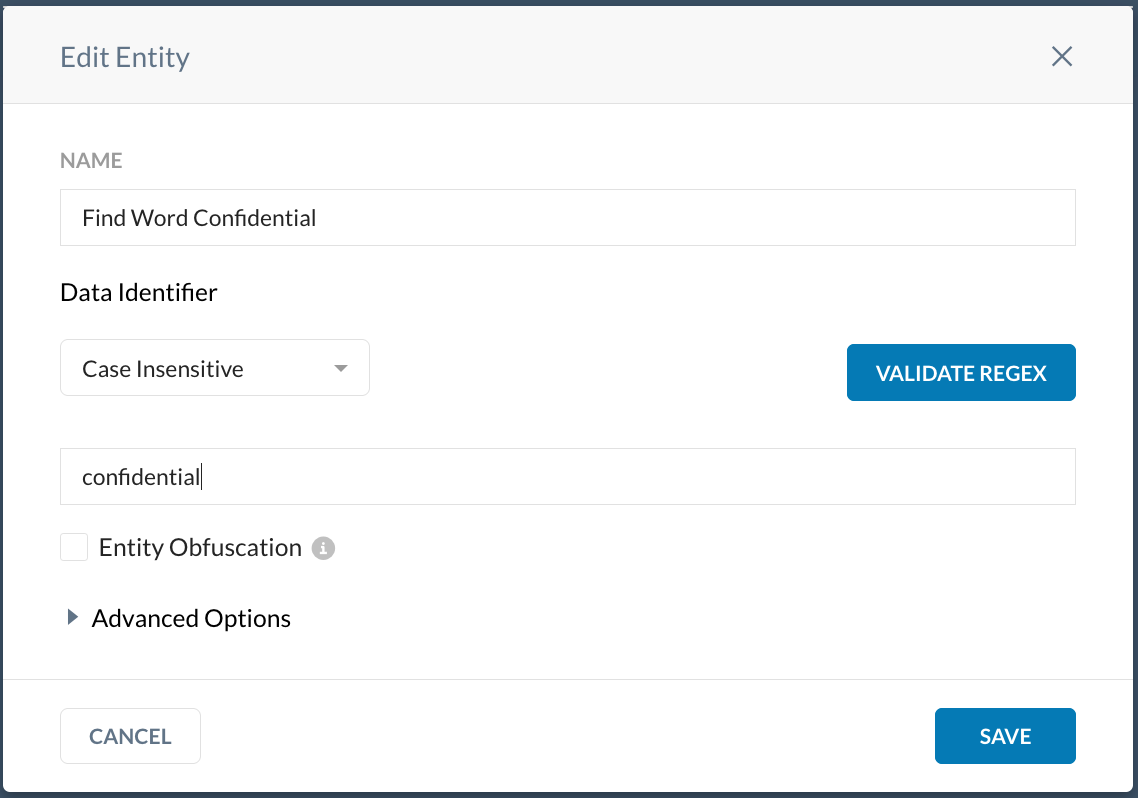Click the Case Insensitive dropdown caret arrow
This screenshot has height=798, width=1138.
pyautogui.click(x=340, y=369)
